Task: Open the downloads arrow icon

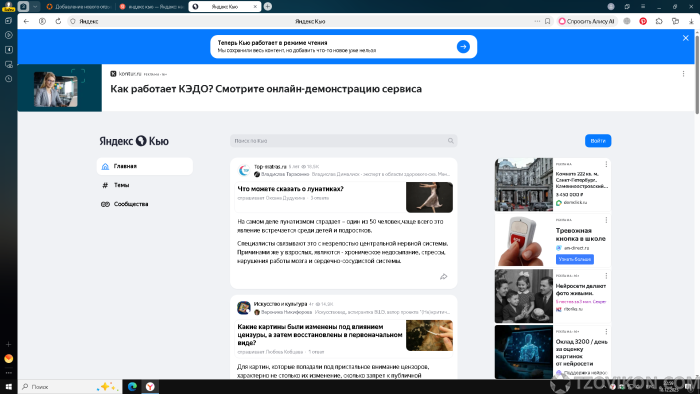Action: pyautogui.click(x=691, y=21)
